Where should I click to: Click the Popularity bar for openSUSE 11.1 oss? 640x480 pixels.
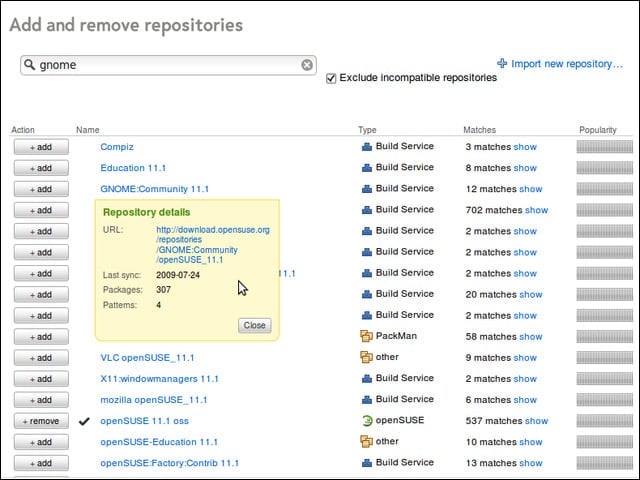[x=604, y=421]
